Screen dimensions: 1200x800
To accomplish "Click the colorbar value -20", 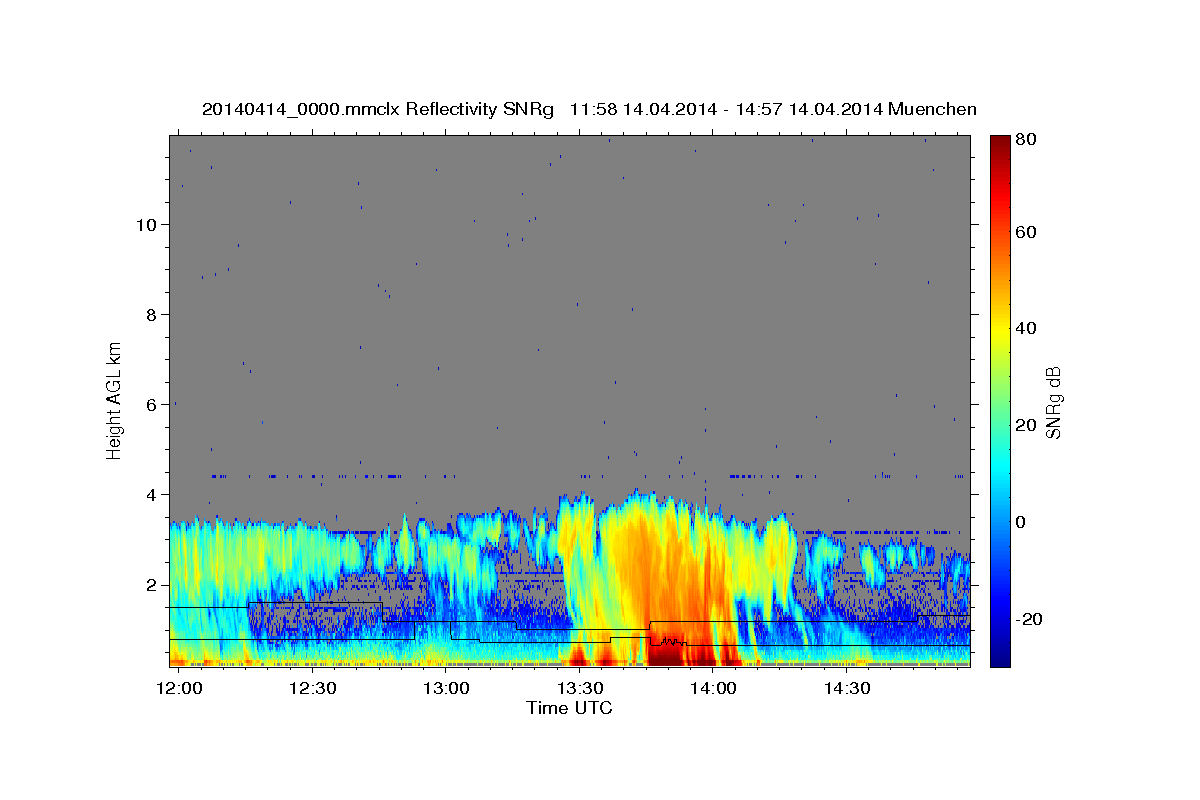I will 1028,619.
